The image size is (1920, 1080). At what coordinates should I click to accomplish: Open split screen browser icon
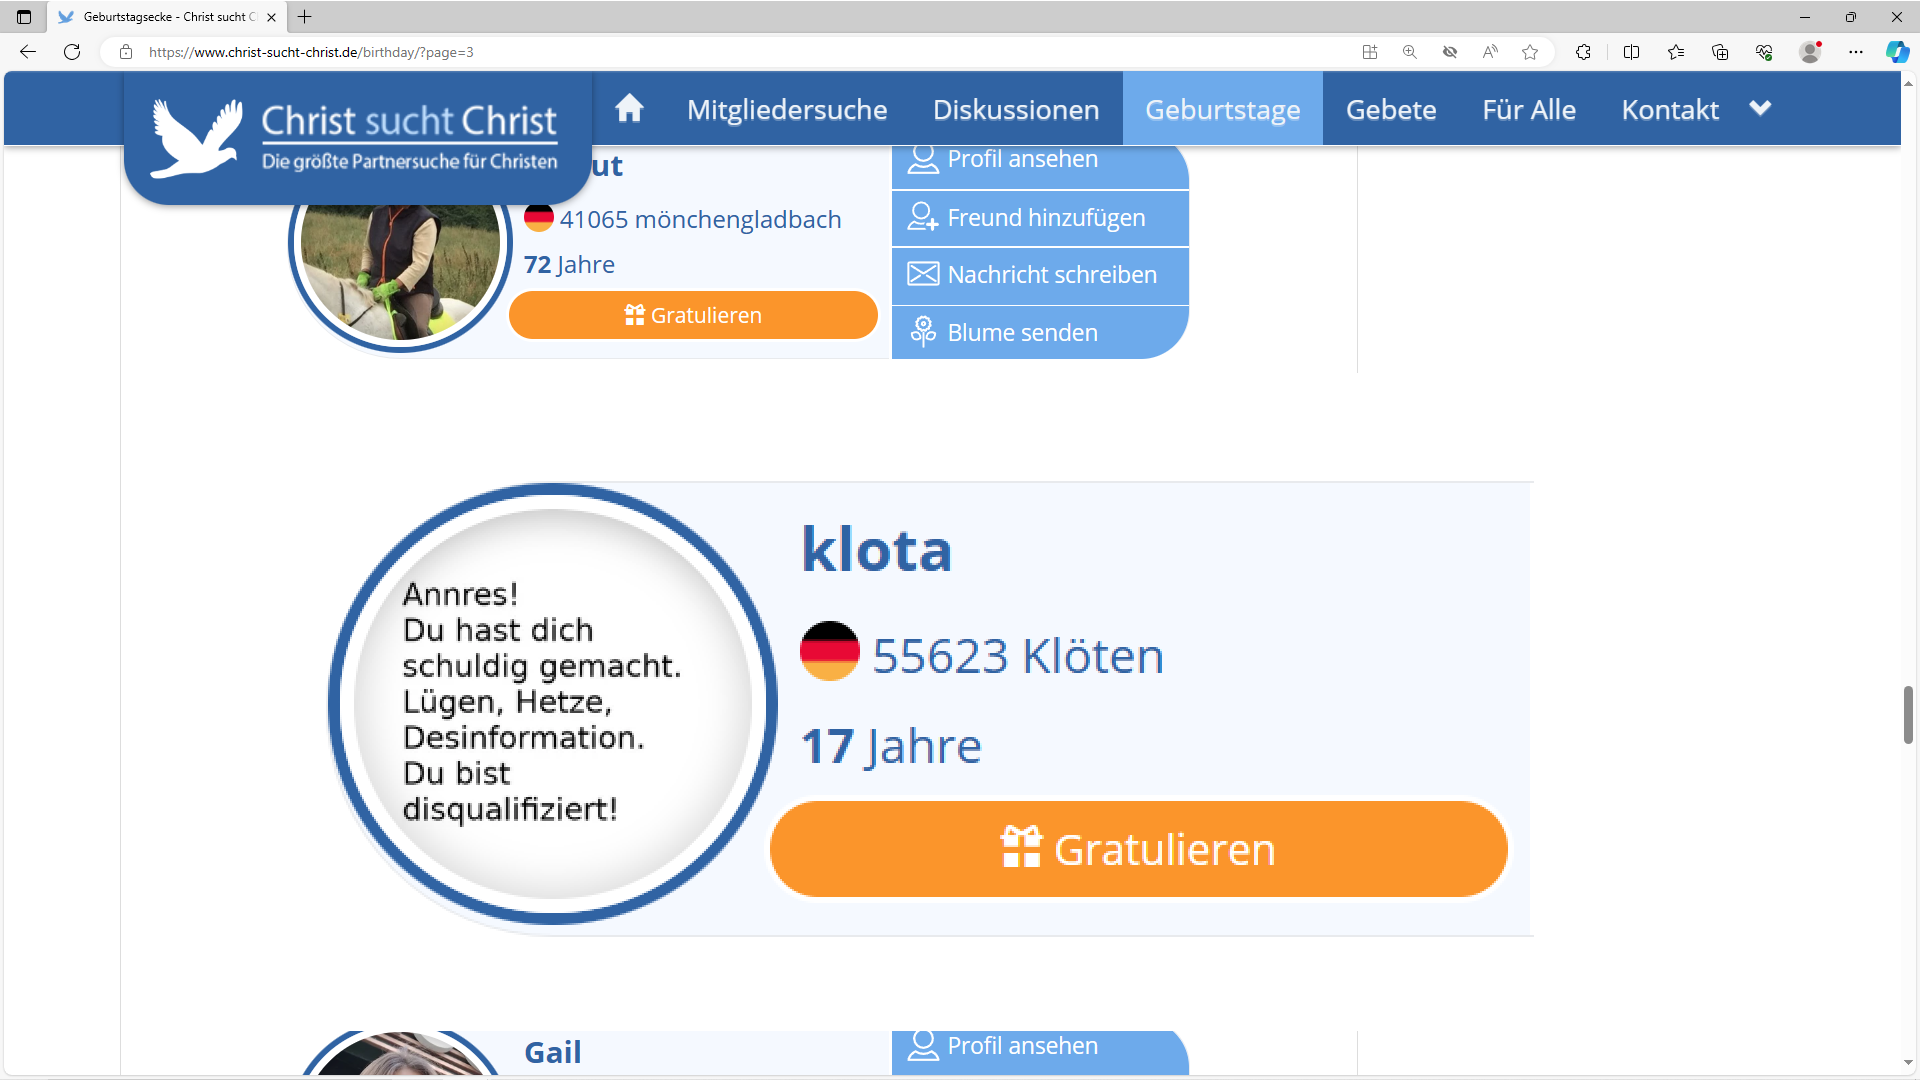[x=1631, y=52]
